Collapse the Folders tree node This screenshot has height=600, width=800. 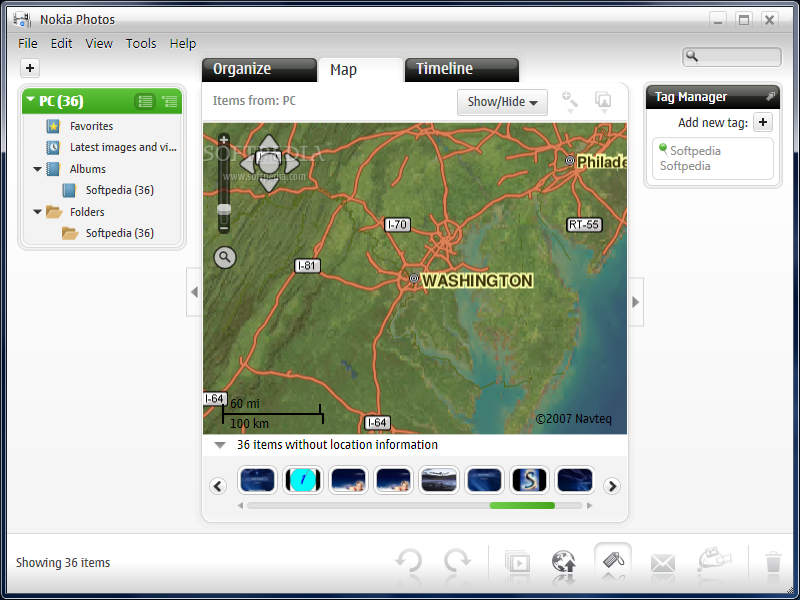pyautogui.click(x=37, y=212)
